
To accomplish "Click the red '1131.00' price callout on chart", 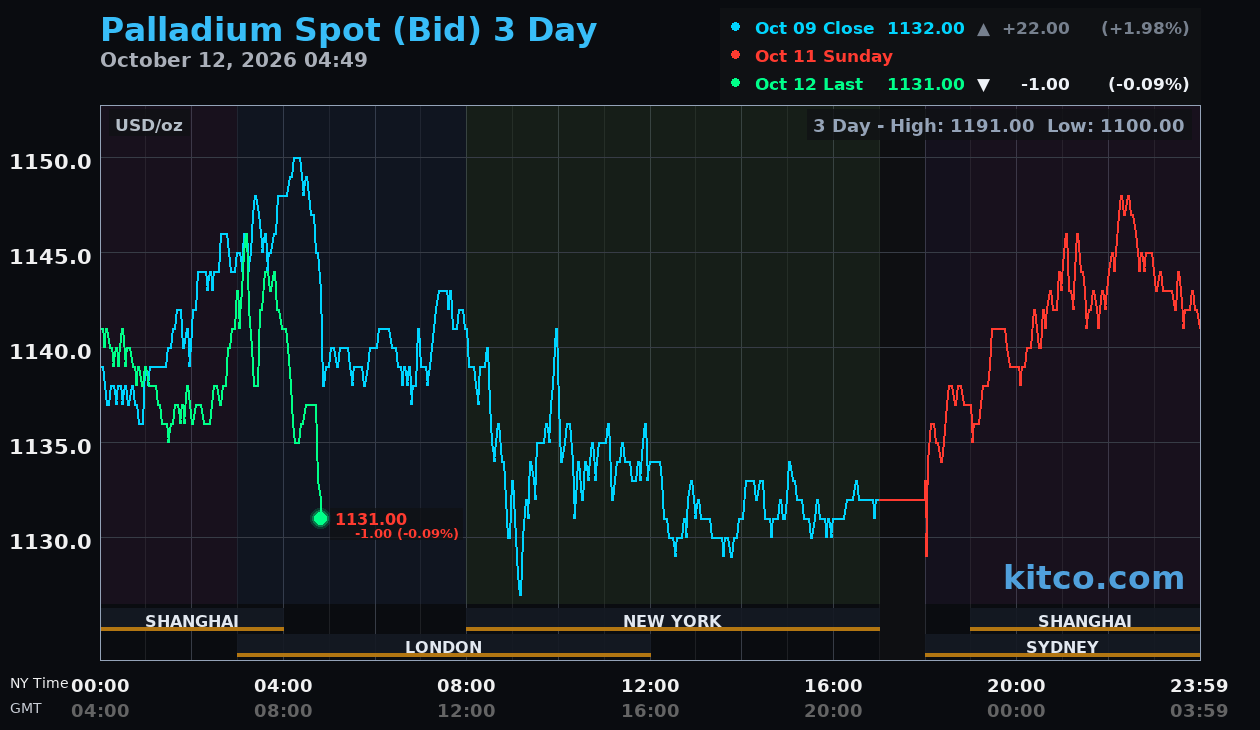I will [371, 519].
